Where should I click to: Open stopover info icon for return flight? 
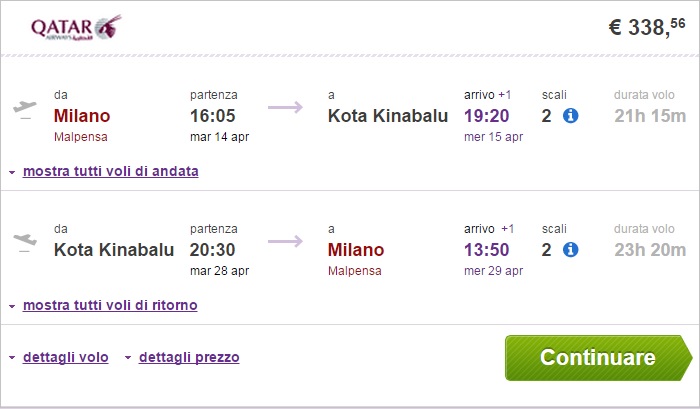(571, 249)
